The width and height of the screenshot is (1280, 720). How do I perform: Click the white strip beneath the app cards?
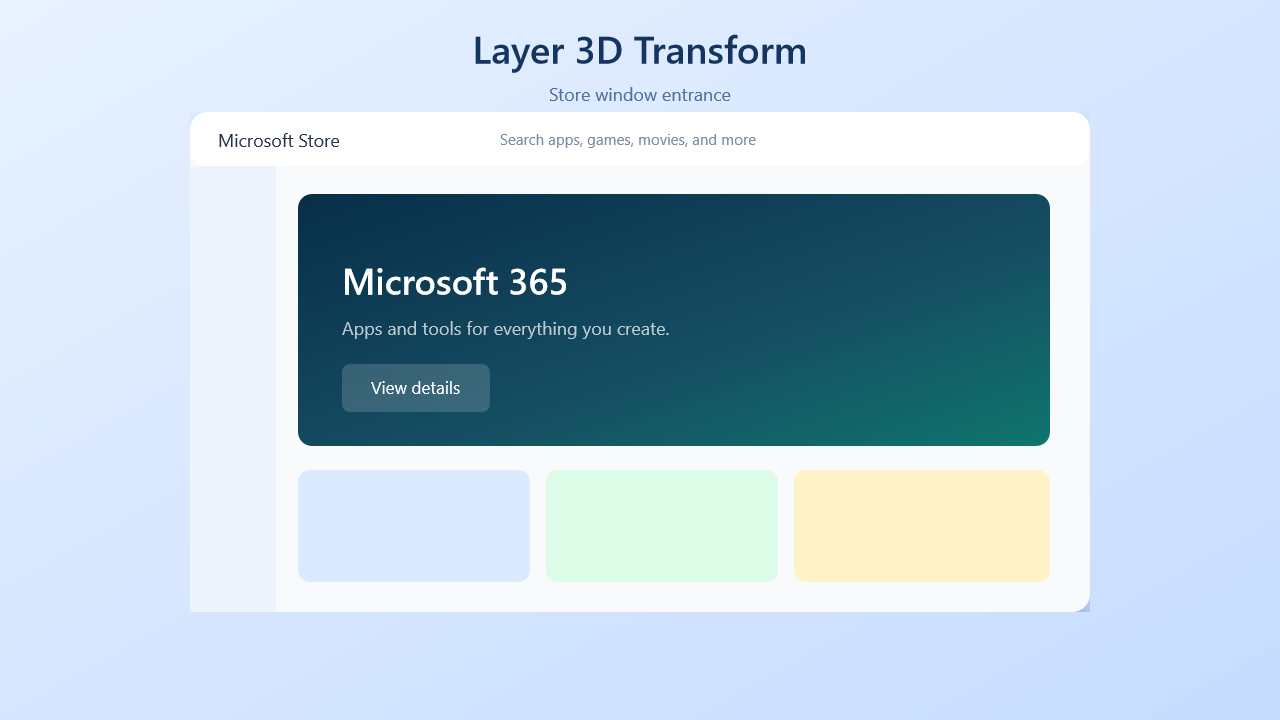(x=674, y=597)
